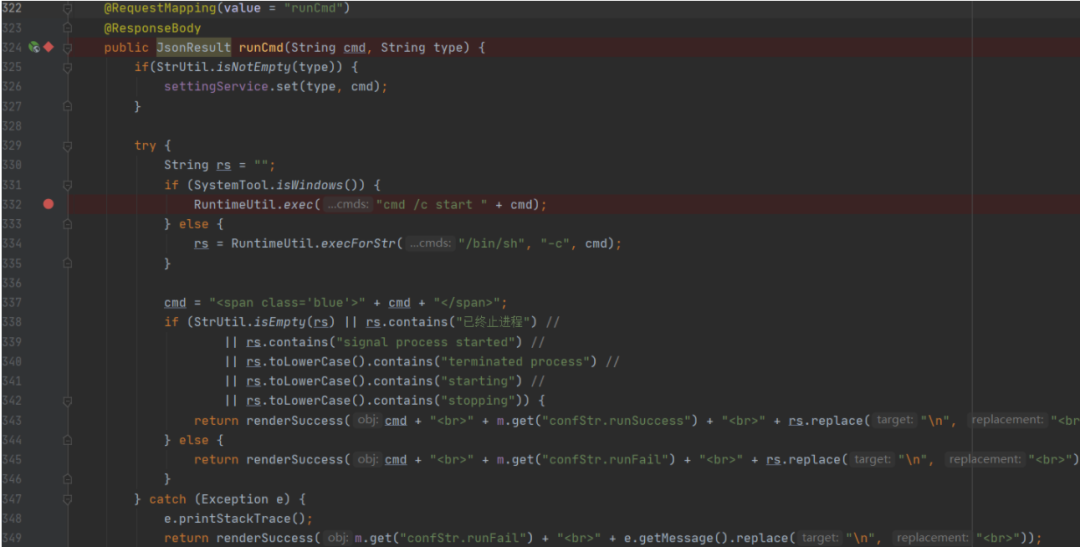Collapse the isWindows if fold on line 331
This screenshot has height=547, width=1080.
coord(68,185)
